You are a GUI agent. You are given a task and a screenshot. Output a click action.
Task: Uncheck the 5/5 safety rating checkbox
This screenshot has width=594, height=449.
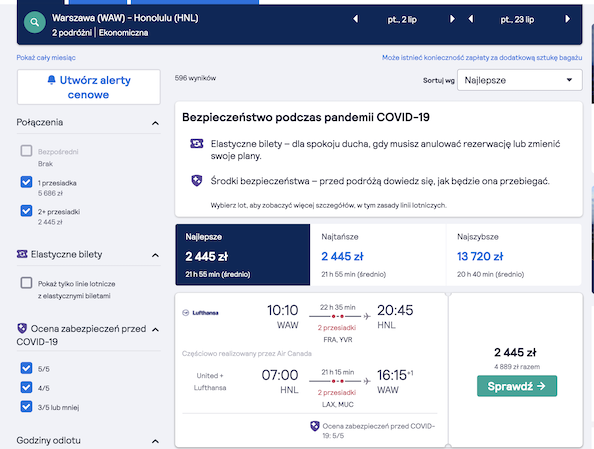click(26, 368)
